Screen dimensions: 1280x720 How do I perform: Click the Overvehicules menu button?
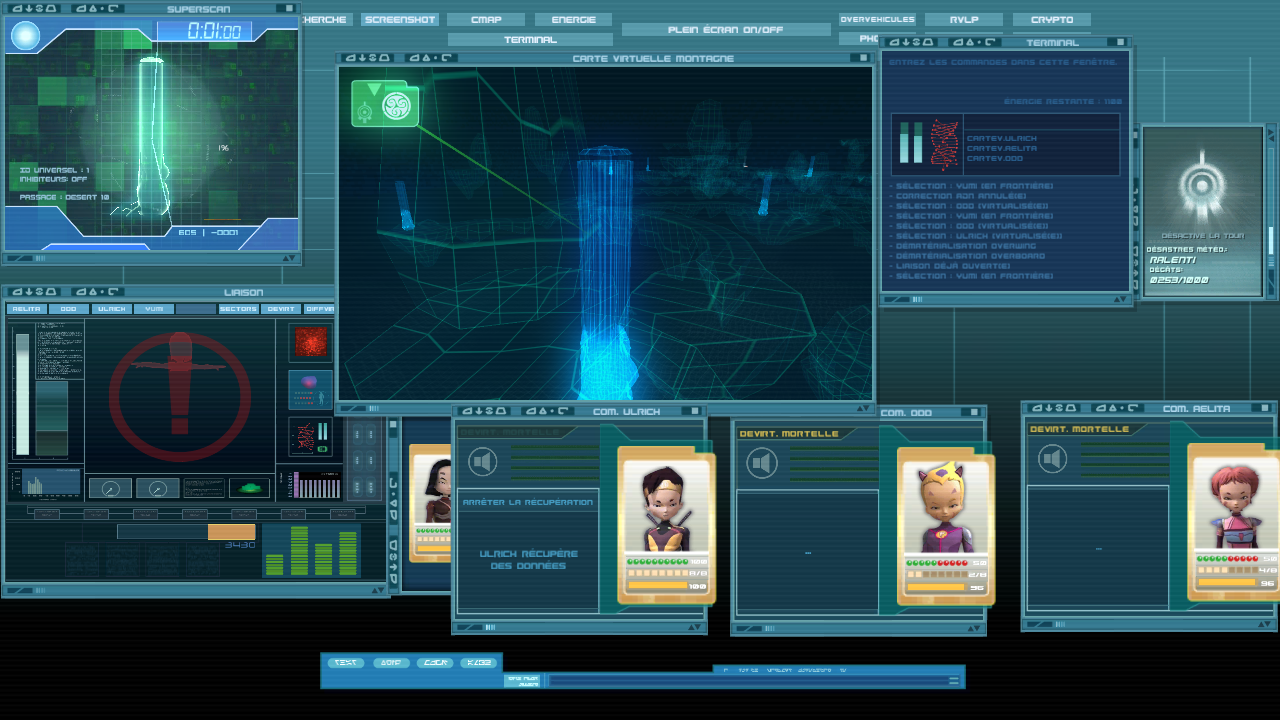877,20
